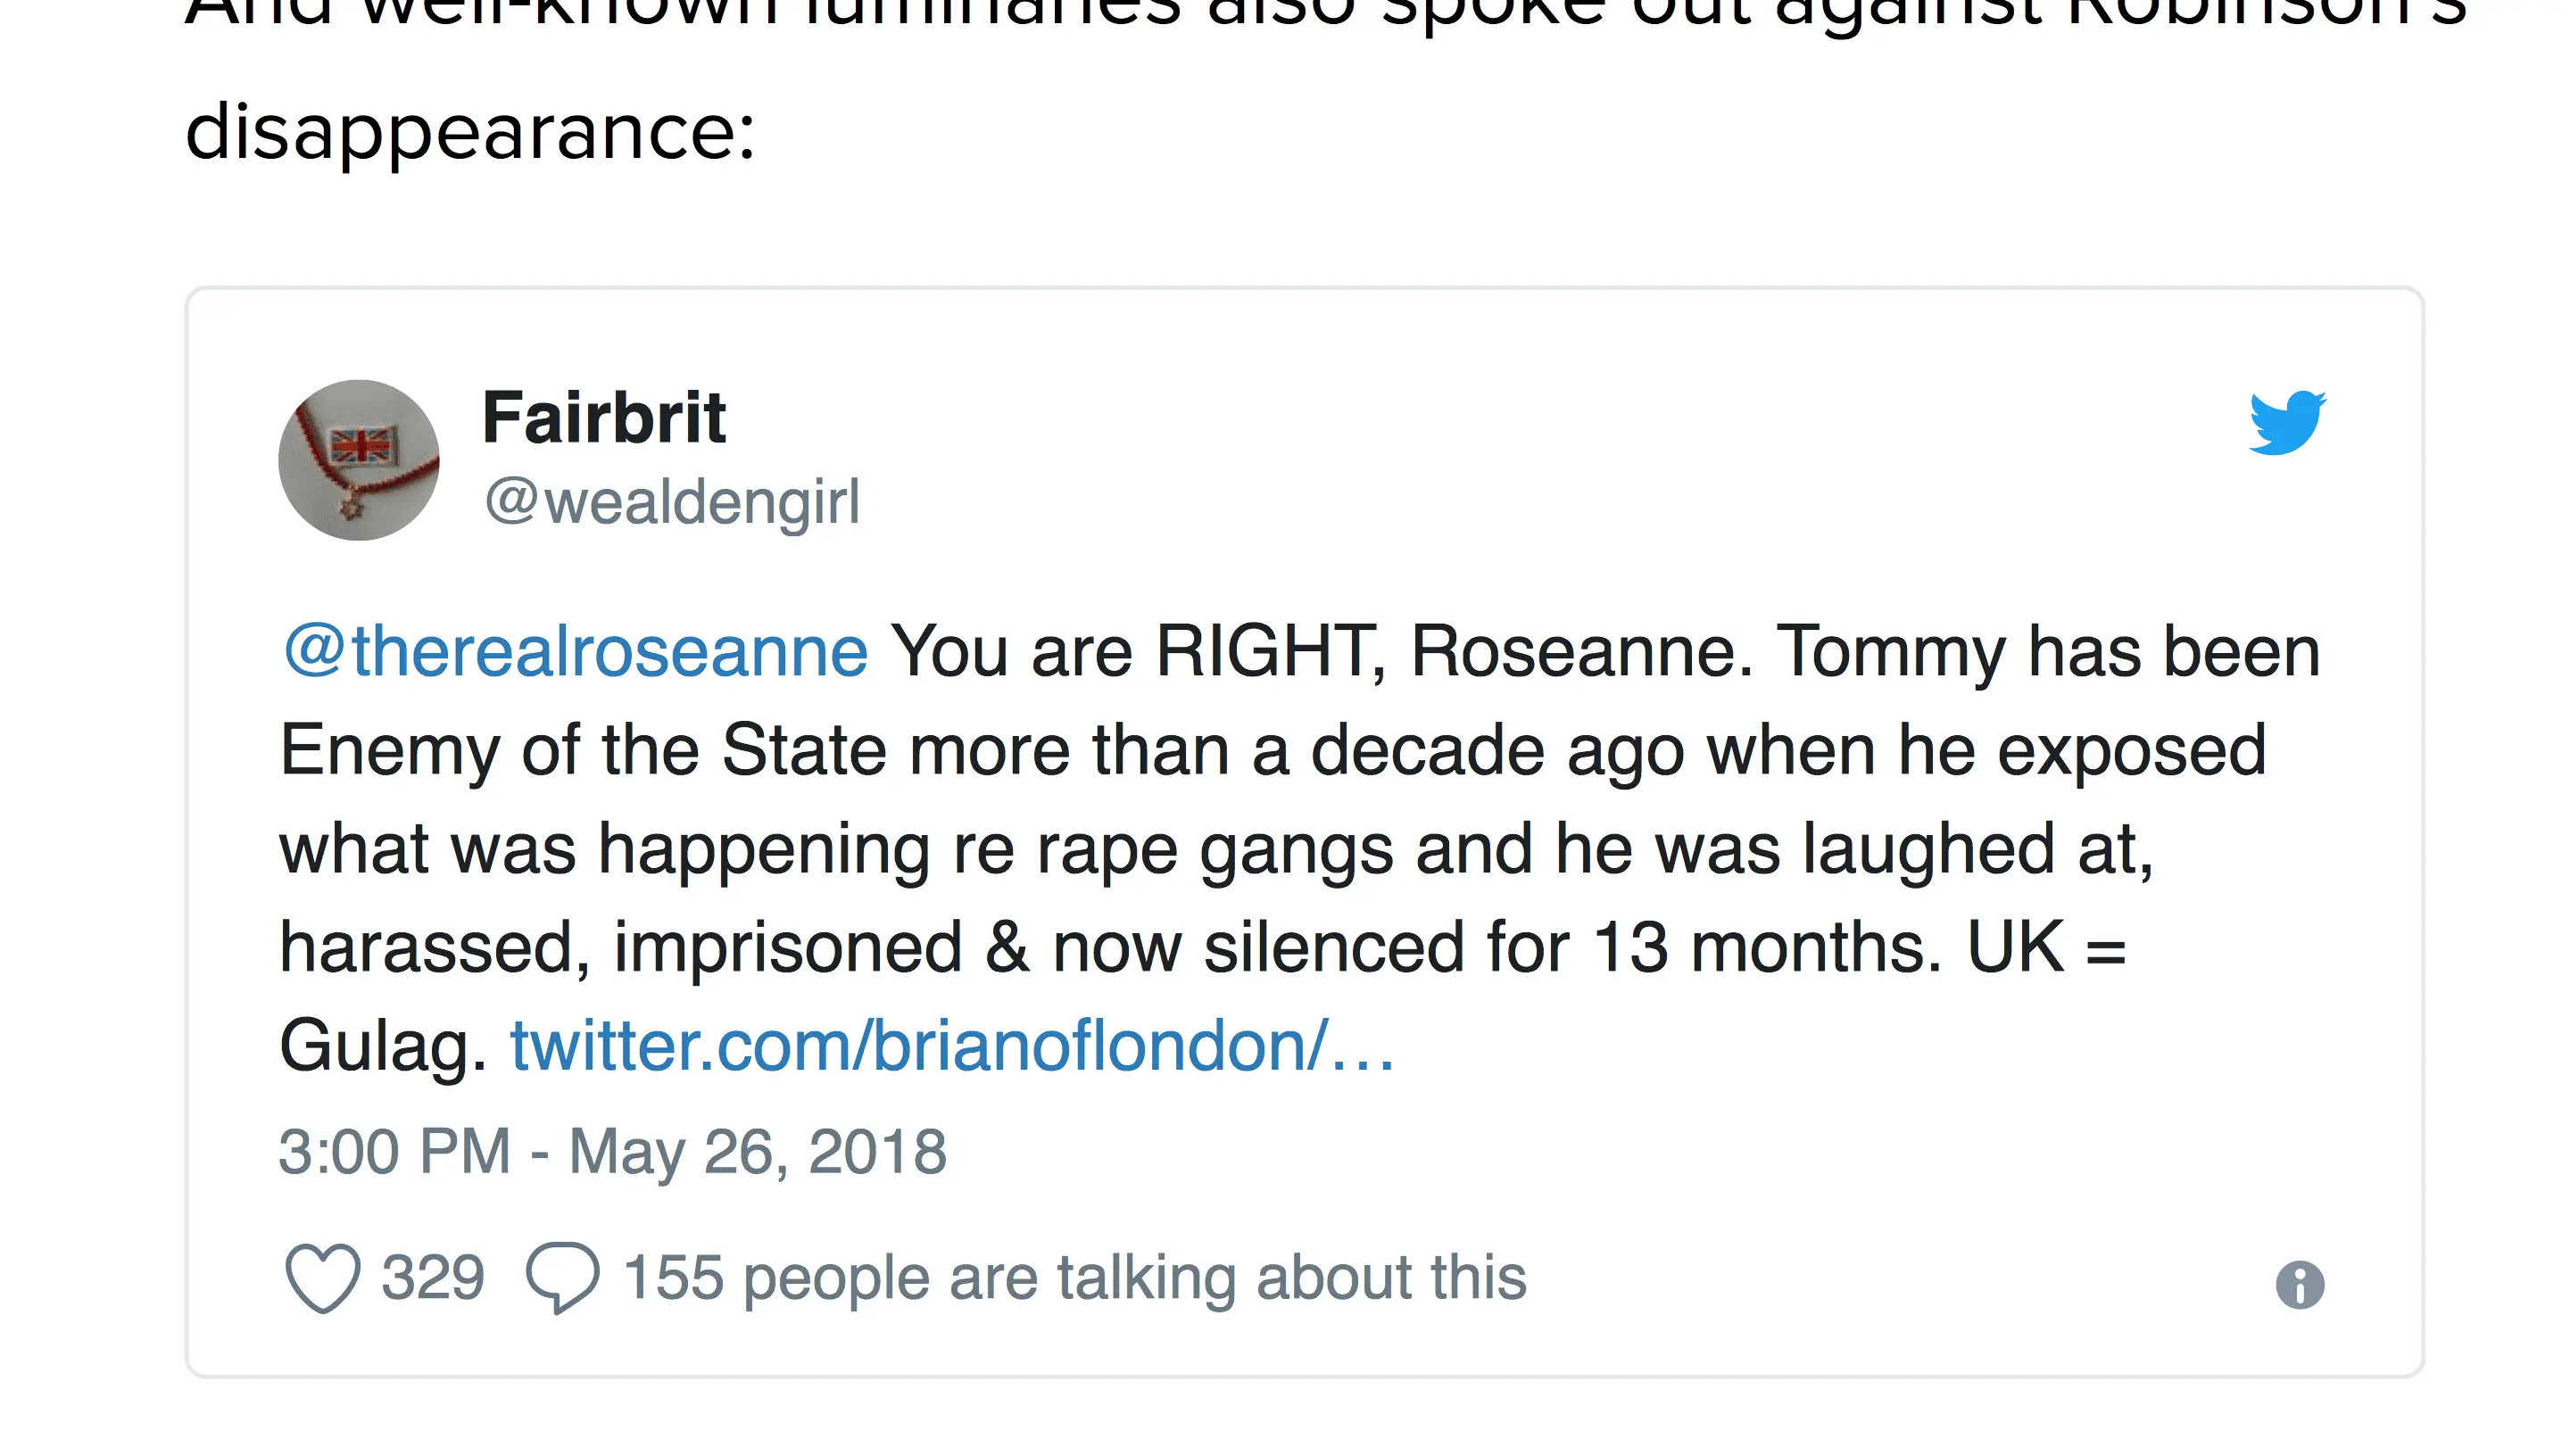Open "155 people are talking about this"
The image size is (2570, 1456).
[x=1075, y=1278]
